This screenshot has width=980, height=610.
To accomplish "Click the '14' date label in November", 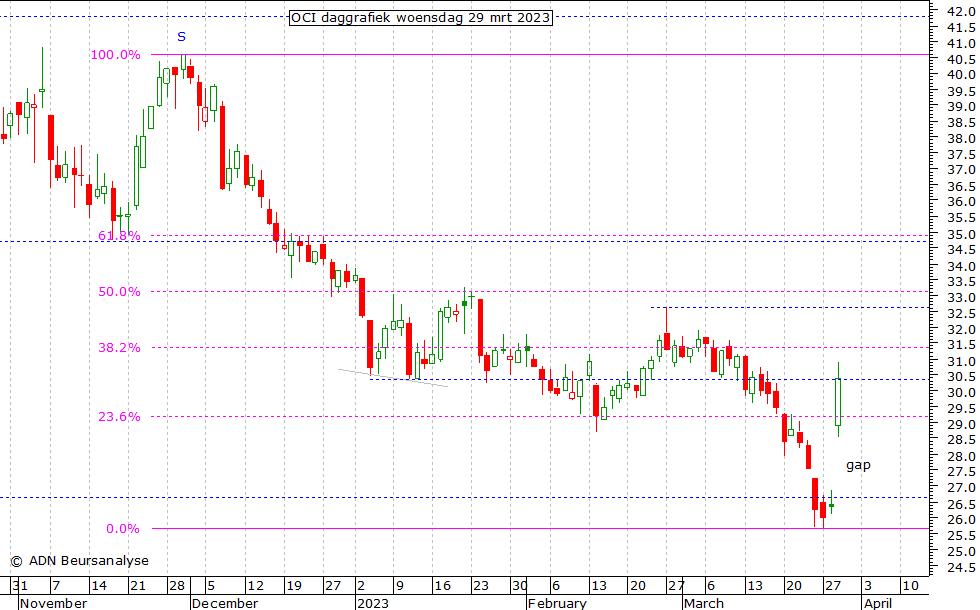I will click(99, 586).
